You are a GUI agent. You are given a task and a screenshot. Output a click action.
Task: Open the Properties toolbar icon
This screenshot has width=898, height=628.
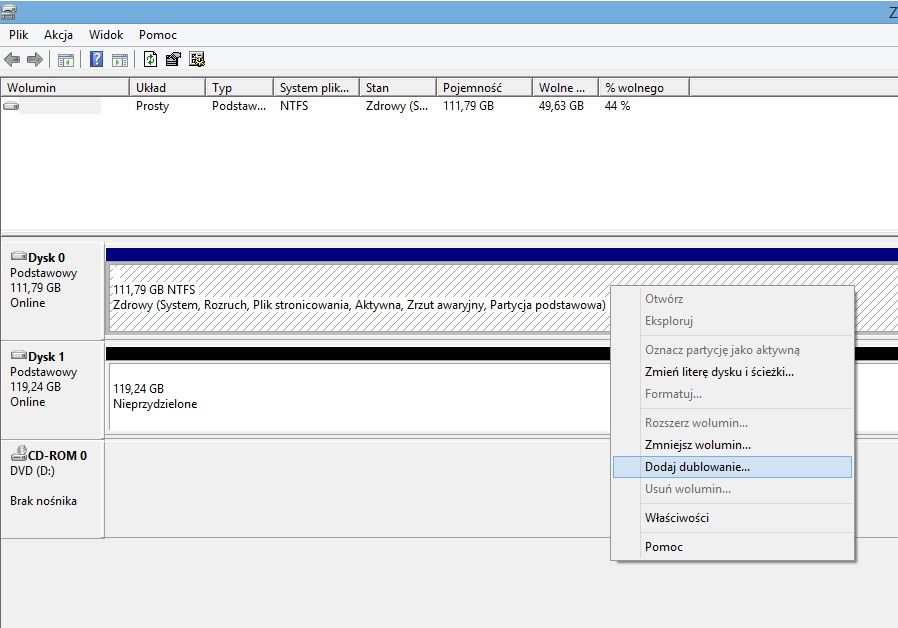(x=173, y=59)
